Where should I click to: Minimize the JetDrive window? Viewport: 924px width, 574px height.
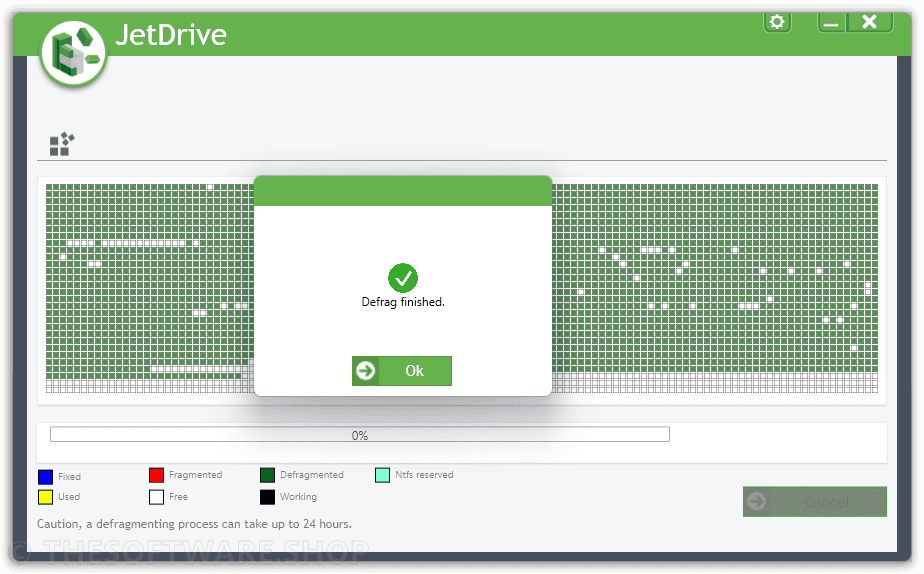tap(831, 22)
